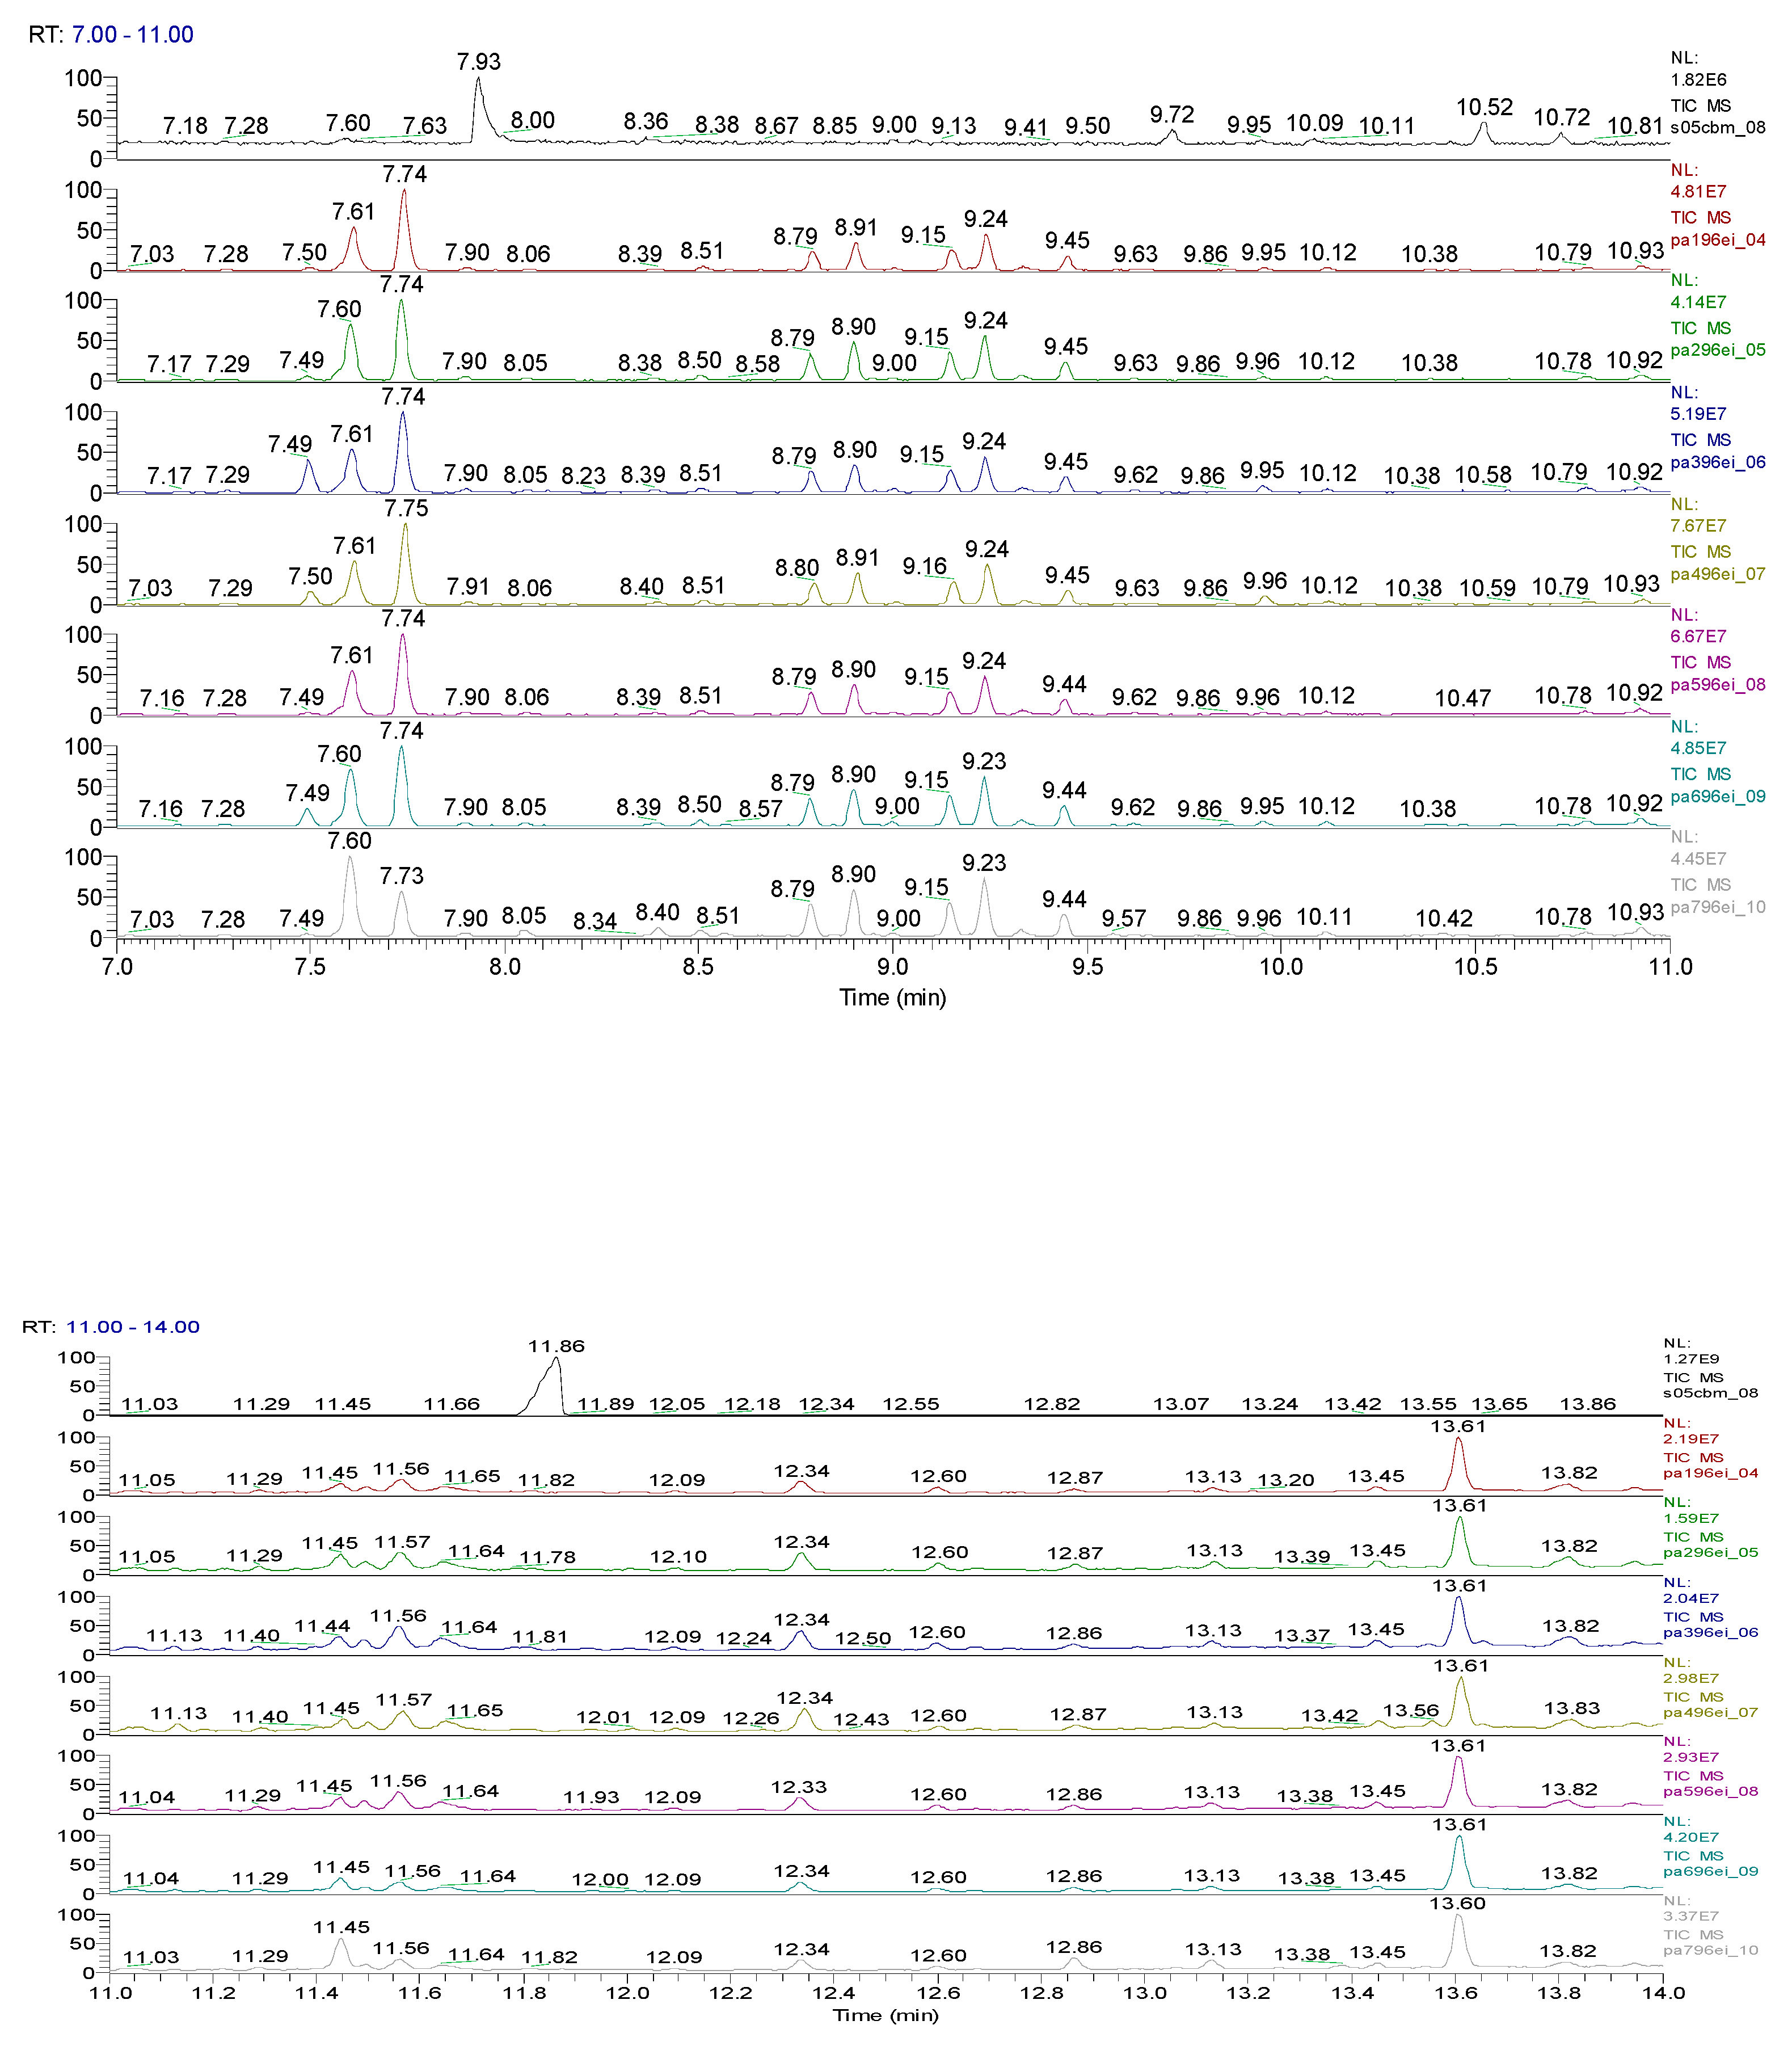This screenshot has width=1792, height=2046.
Task: Click the NL value 2.19E7
Action: tap(1691, 1439)
